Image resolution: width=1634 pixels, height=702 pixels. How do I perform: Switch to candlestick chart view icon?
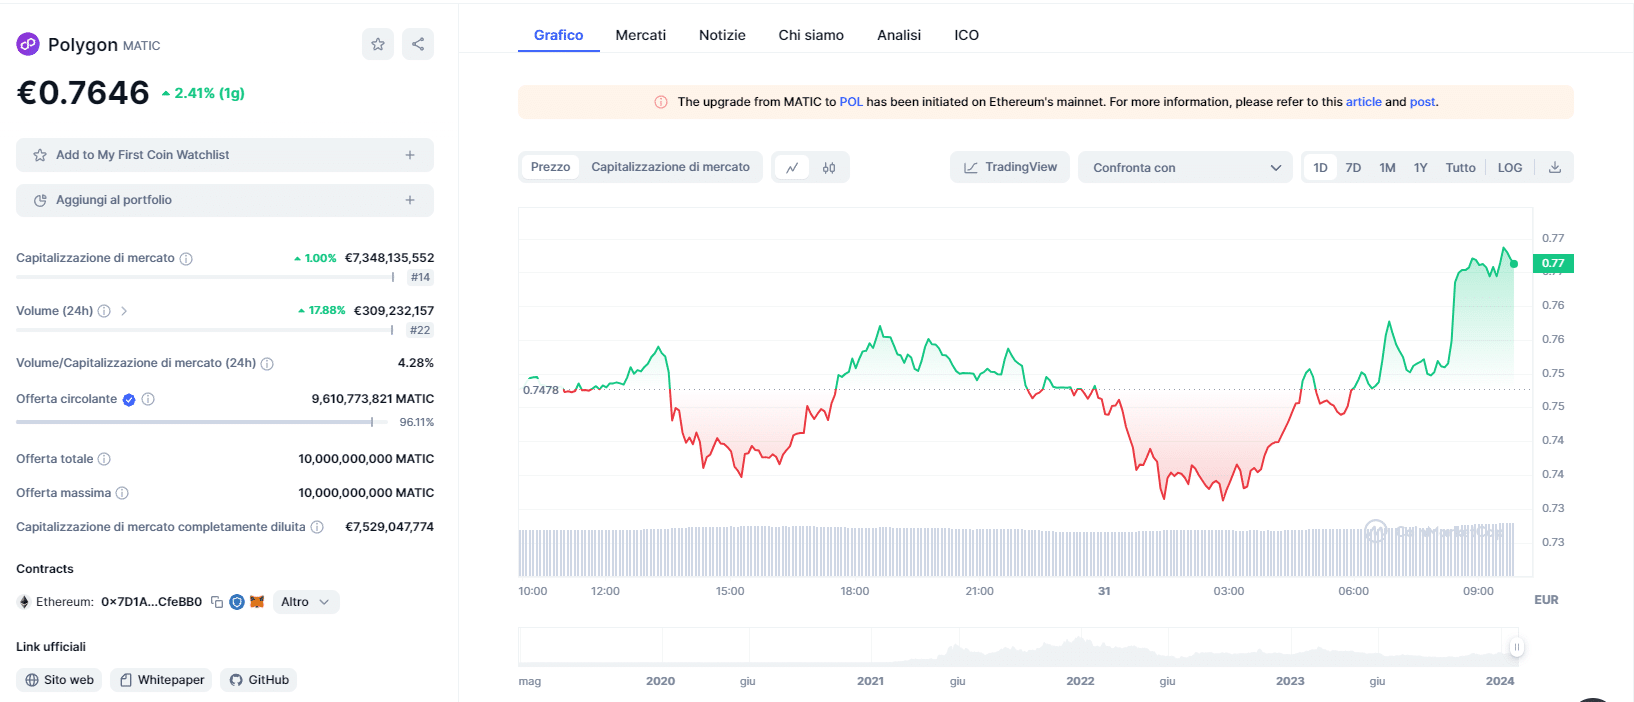click(829, 168)
